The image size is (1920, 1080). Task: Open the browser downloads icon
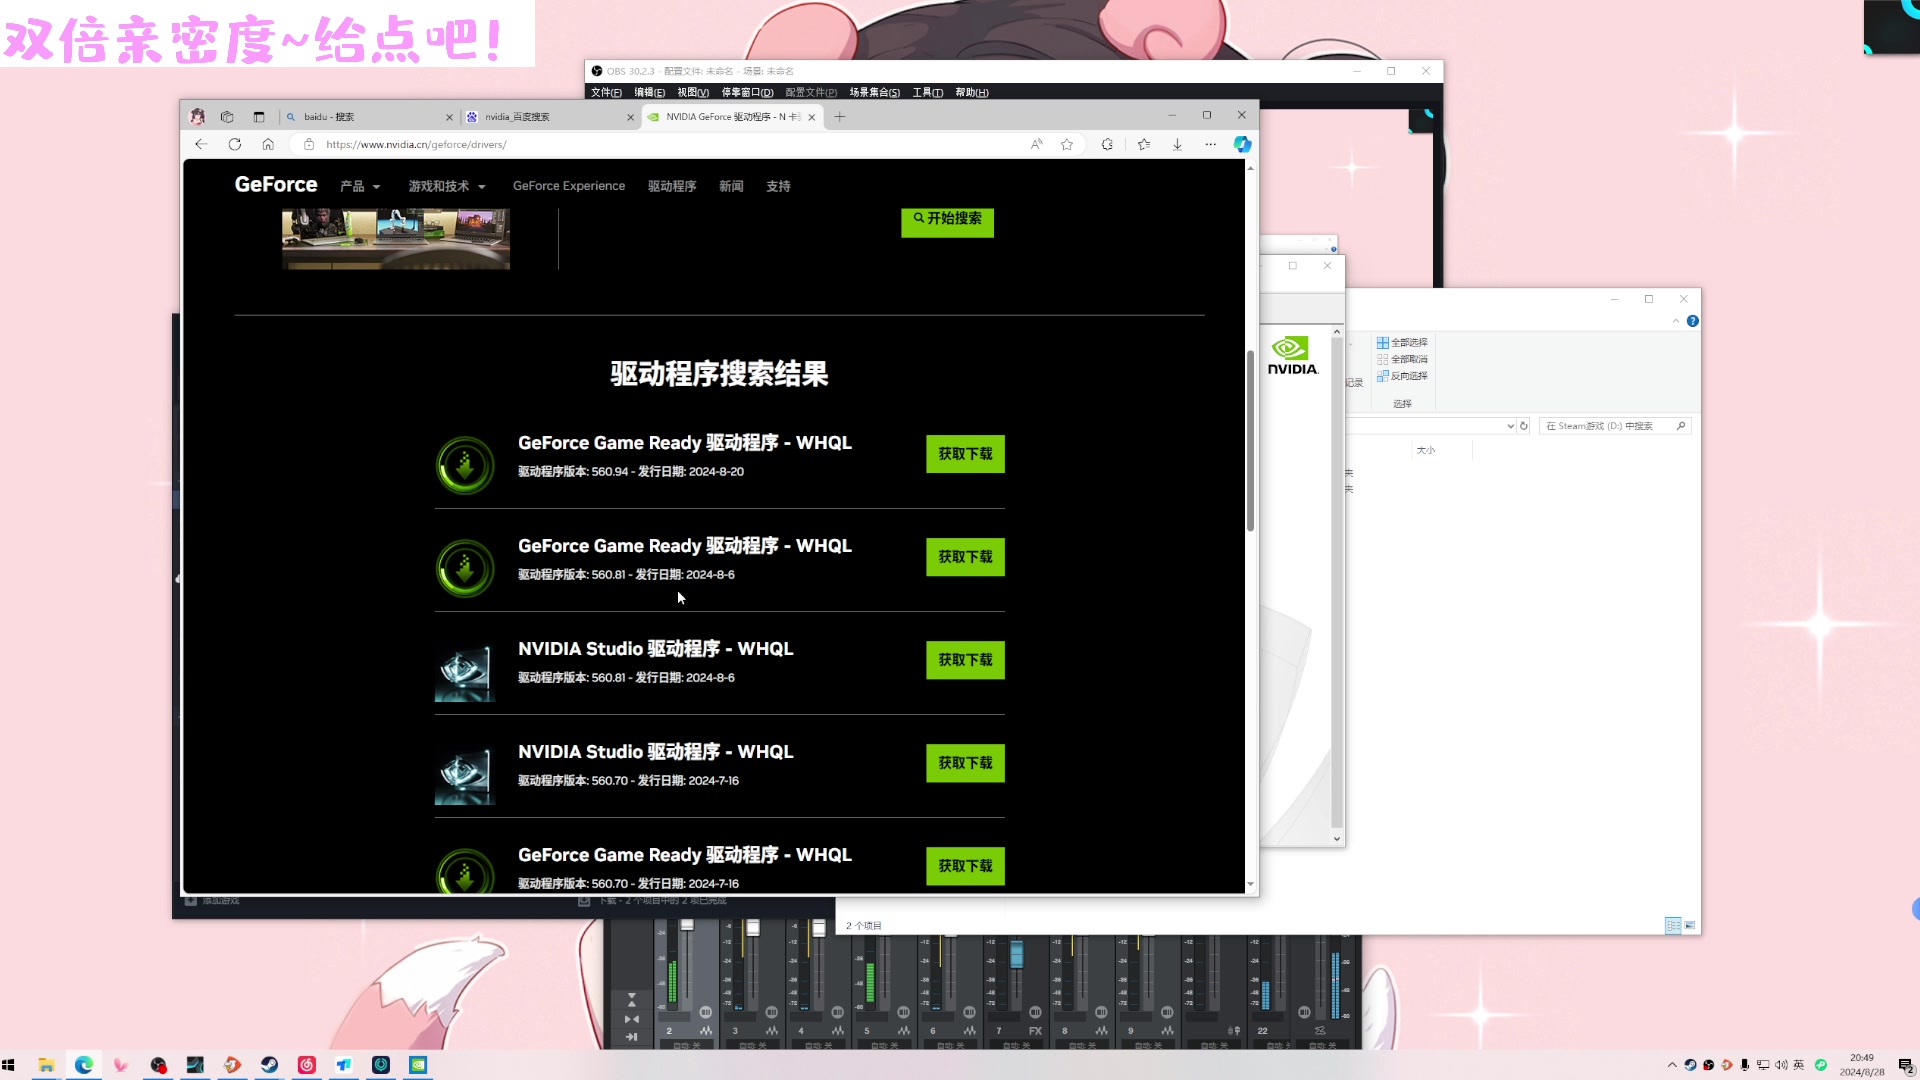pos(1177,144)
